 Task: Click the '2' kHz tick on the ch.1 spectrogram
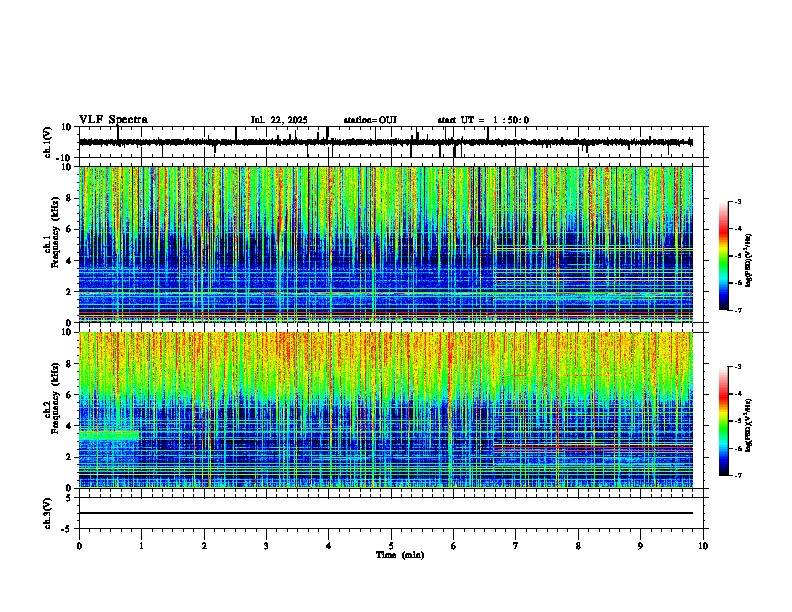pyautogui.click(x=69, y=292)
